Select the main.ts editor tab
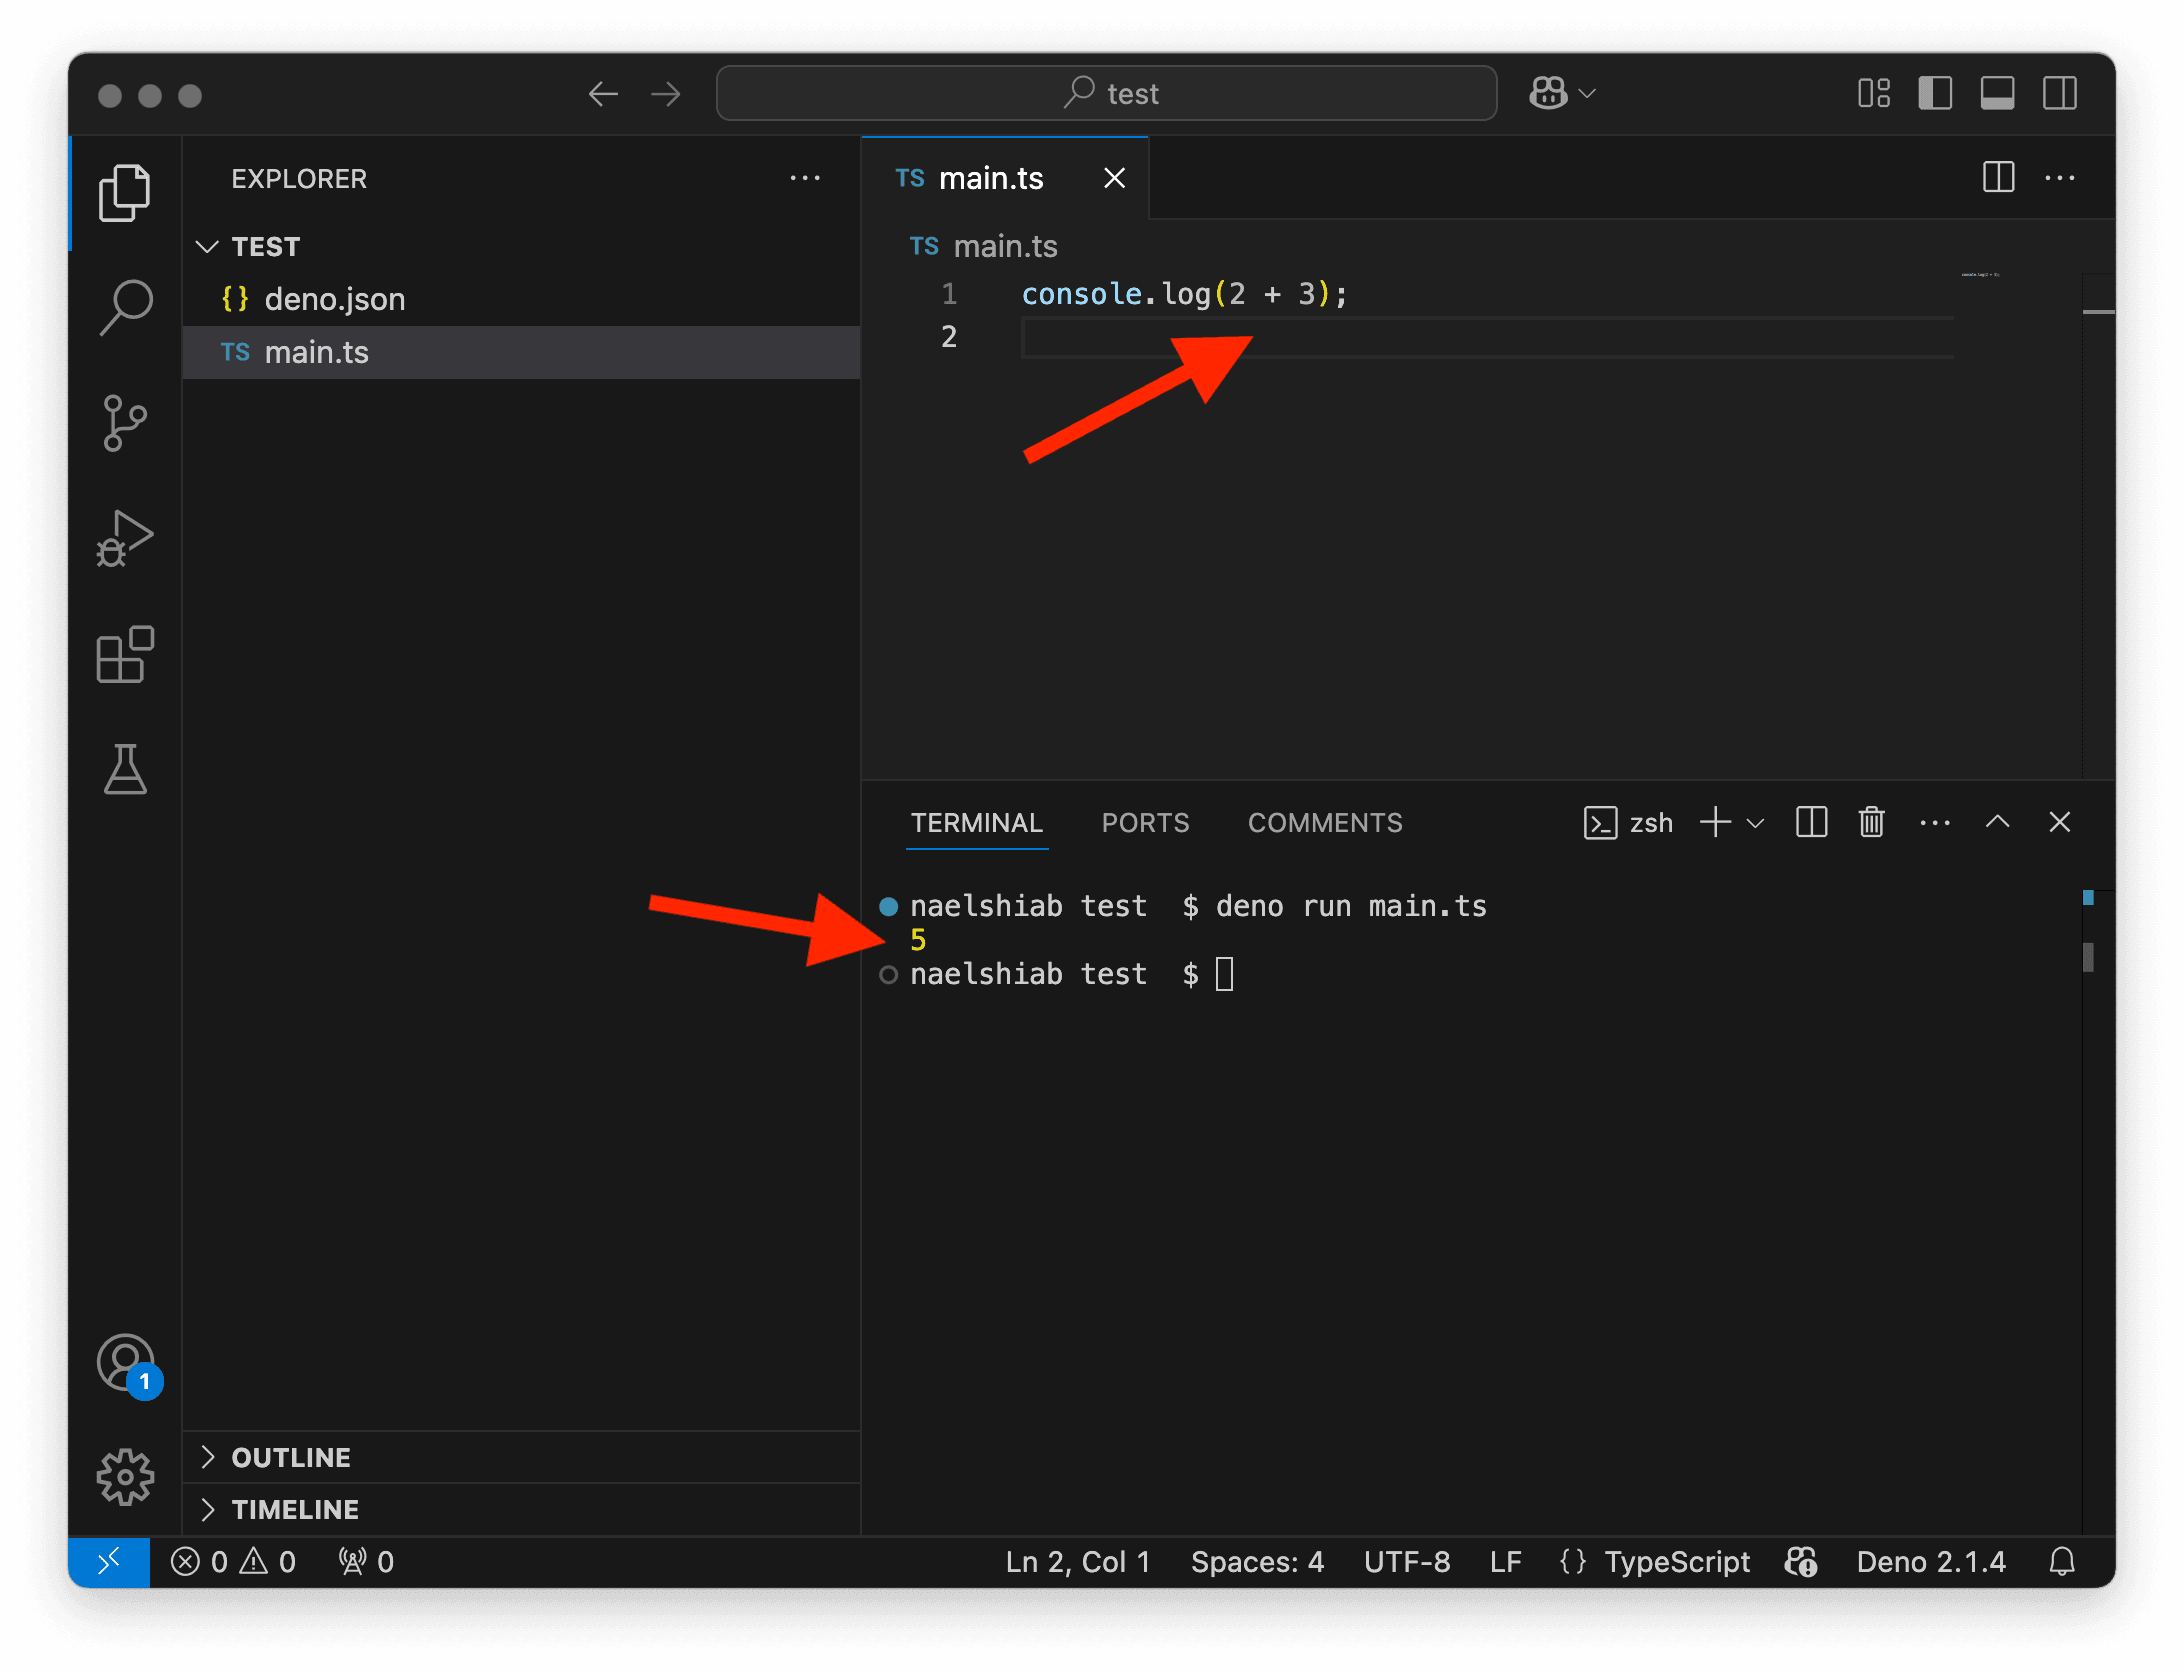 1005,178
